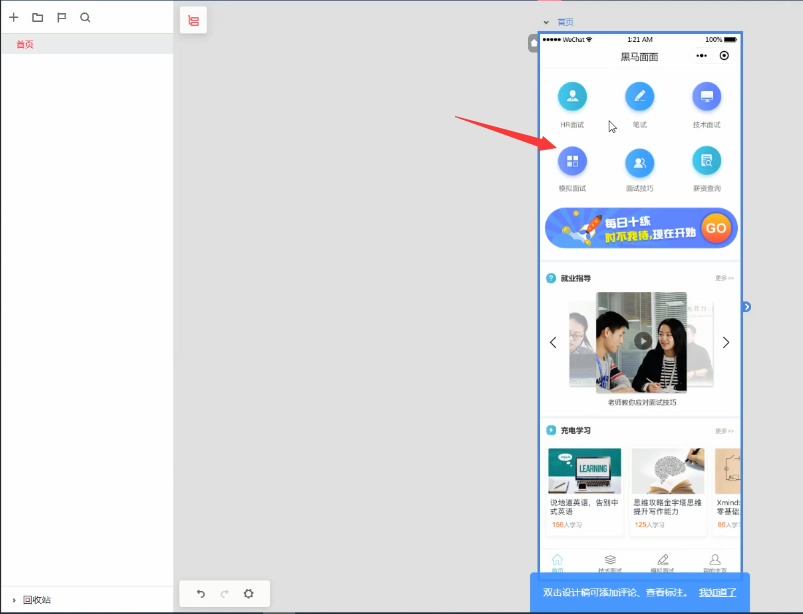Play the interview video in carousel
803x614 pixels.
pos(643,341)
